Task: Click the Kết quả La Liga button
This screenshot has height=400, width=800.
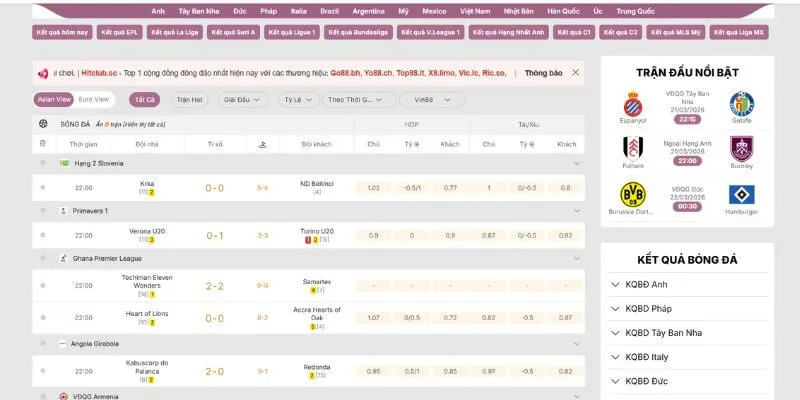Action: coord(174,32)
